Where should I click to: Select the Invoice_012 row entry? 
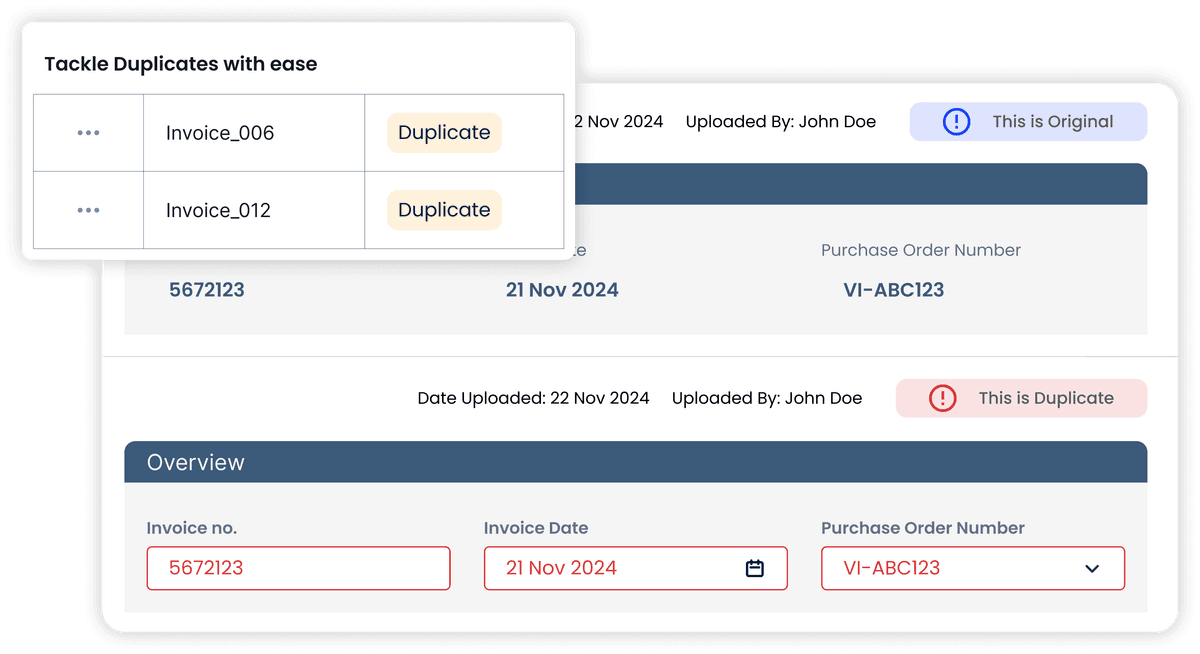tap(218, 210)
